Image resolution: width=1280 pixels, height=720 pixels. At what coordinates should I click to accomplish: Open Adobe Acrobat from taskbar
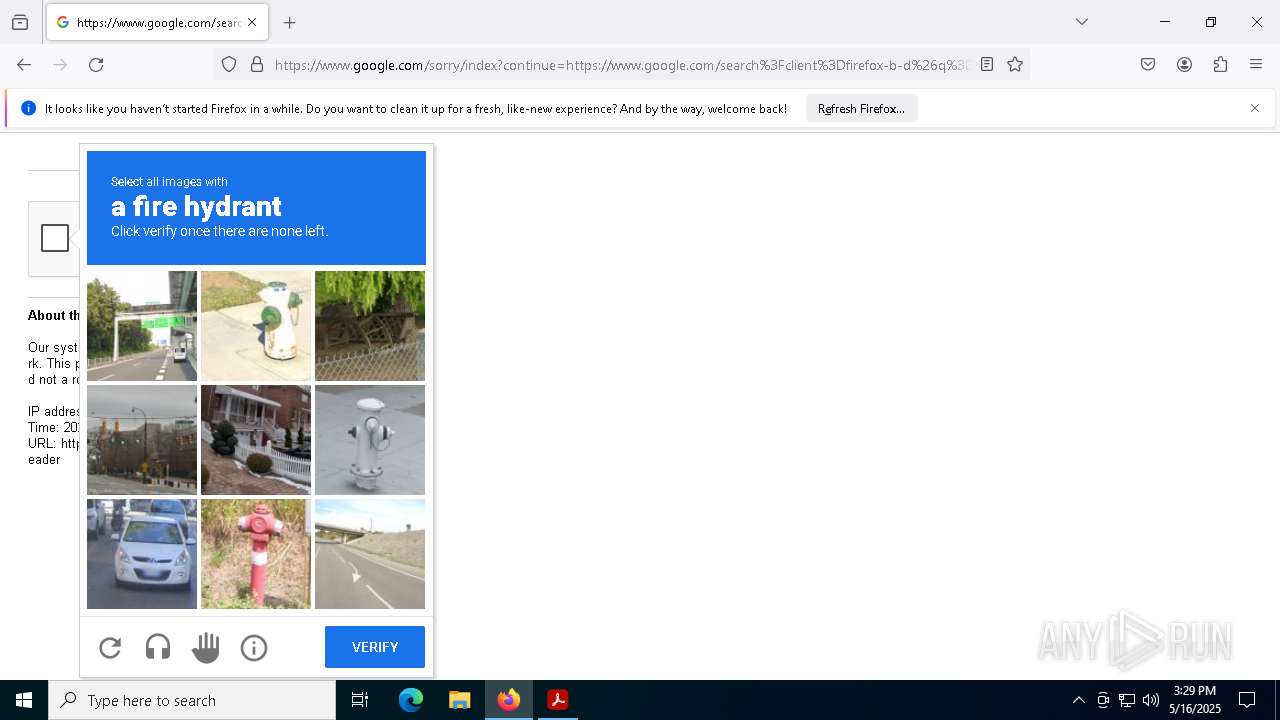[x=557, y=700]
